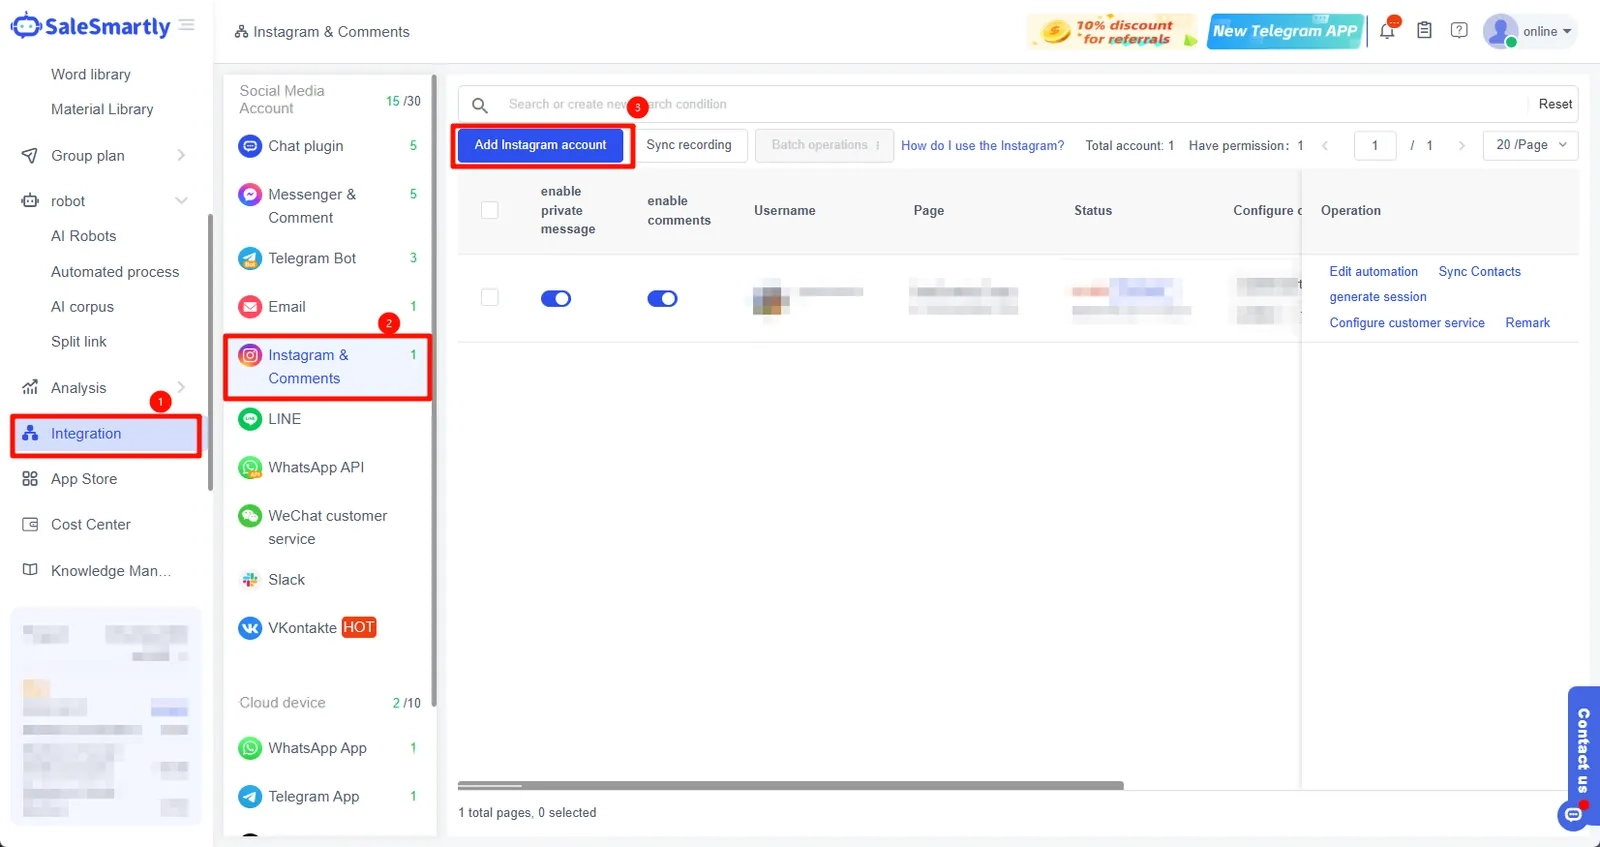Open the Contact us chat bubble
Viewport: 1600px width, 847px height.
[1573, 815]
